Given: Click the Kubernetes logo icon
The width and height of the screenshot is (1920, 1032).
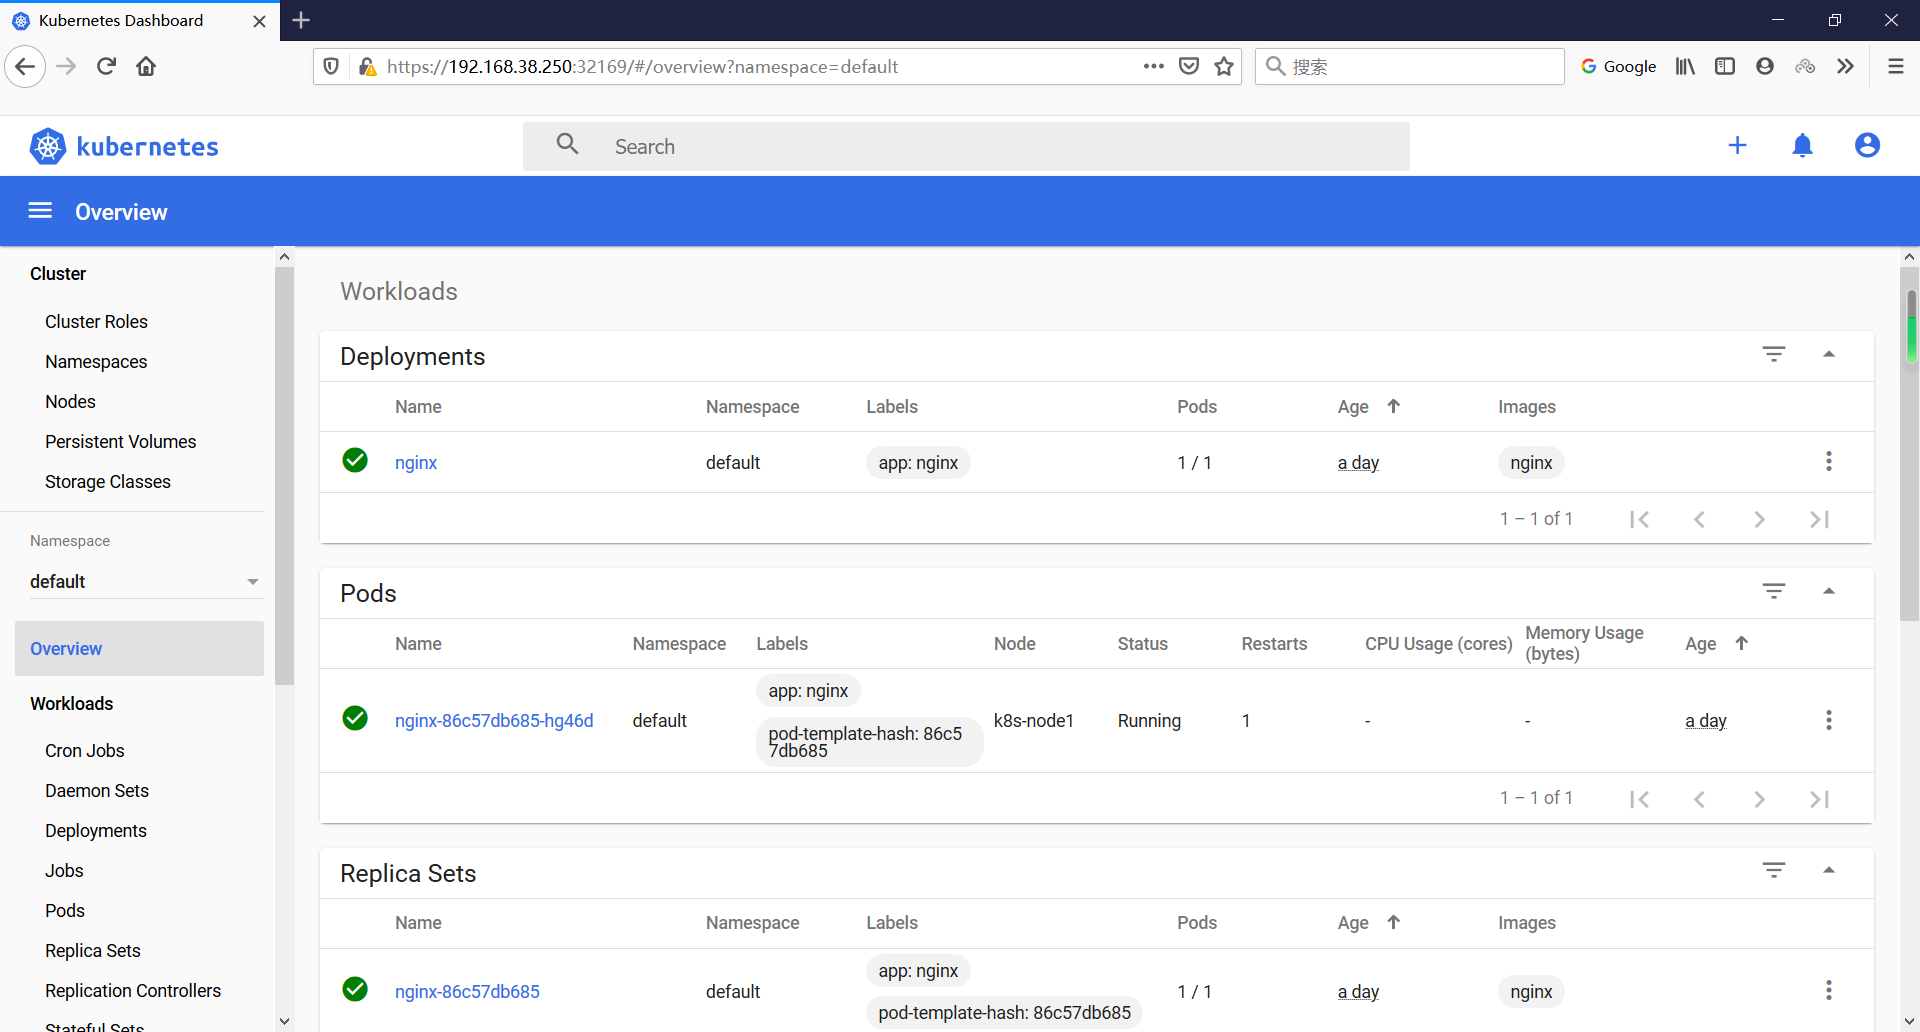Looking at the screenshot, I should [48, 146].
